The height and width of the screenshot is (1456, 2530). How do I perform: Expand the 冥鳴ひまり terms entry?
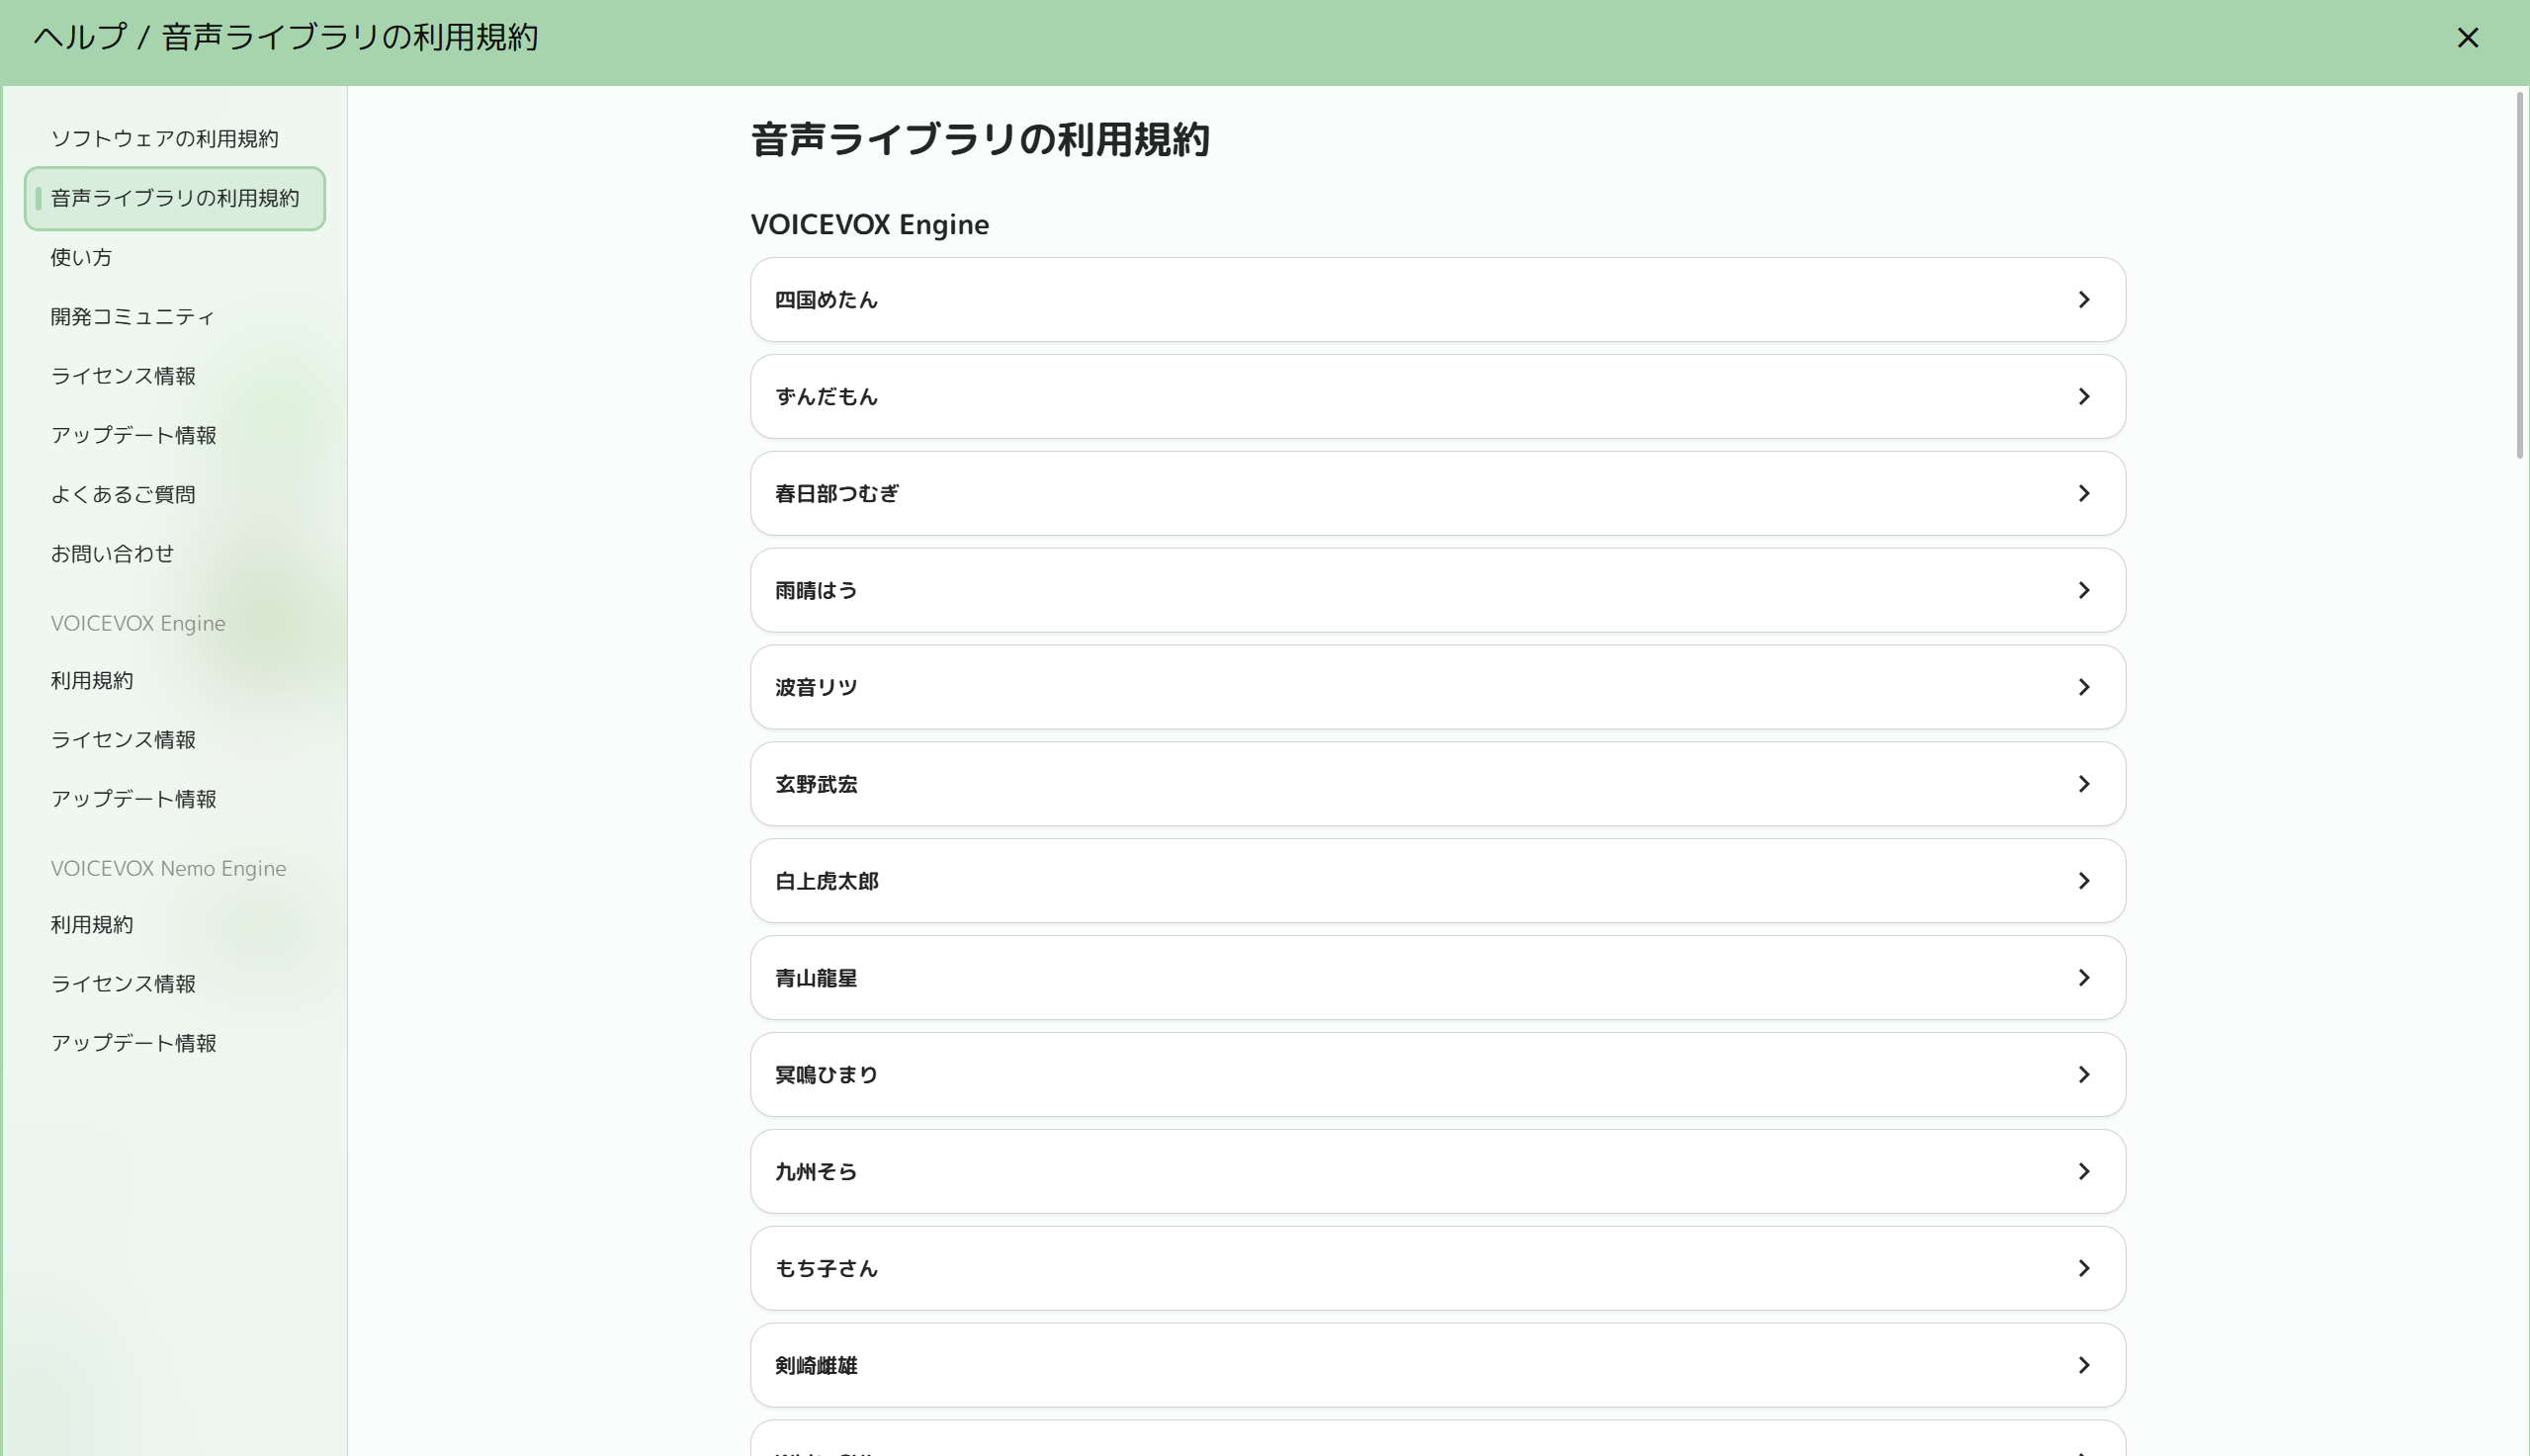(x=1437, y=1075)
